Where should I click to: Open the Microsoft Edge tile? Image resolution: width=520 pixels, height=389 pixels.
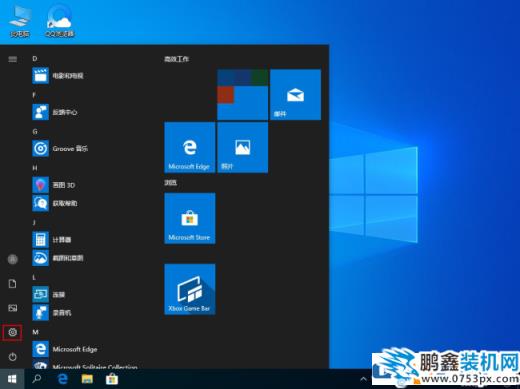tap(189, 147)
